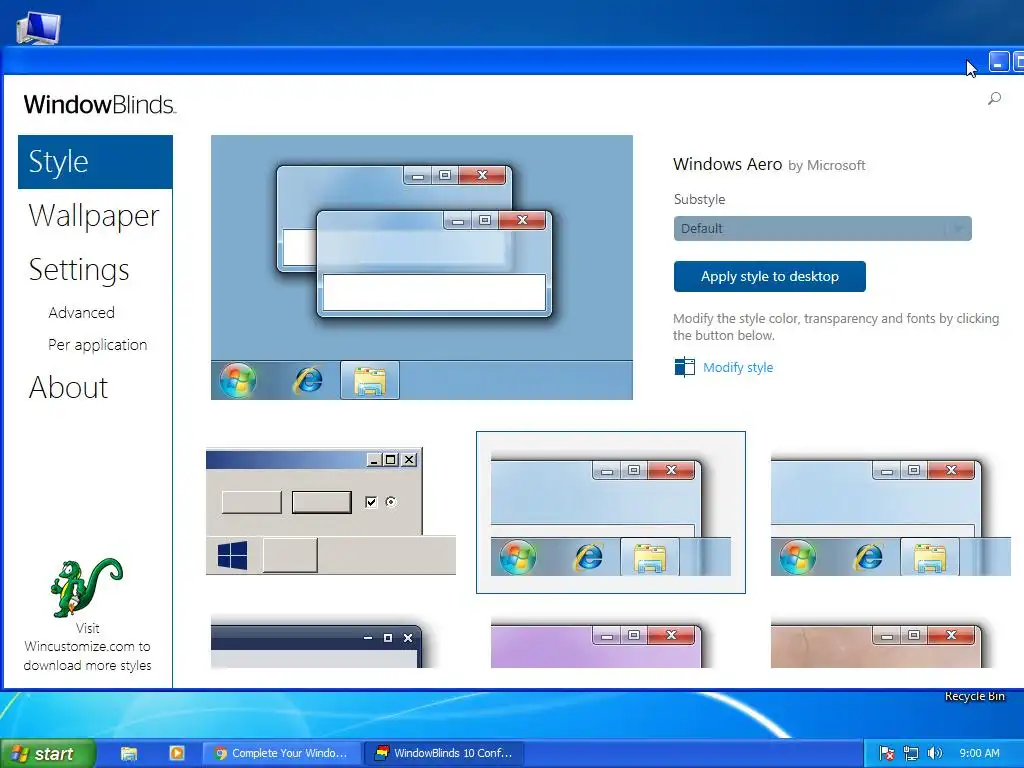Open the Settings section
Screen dimensions: 1024x768
coord(79,269)
